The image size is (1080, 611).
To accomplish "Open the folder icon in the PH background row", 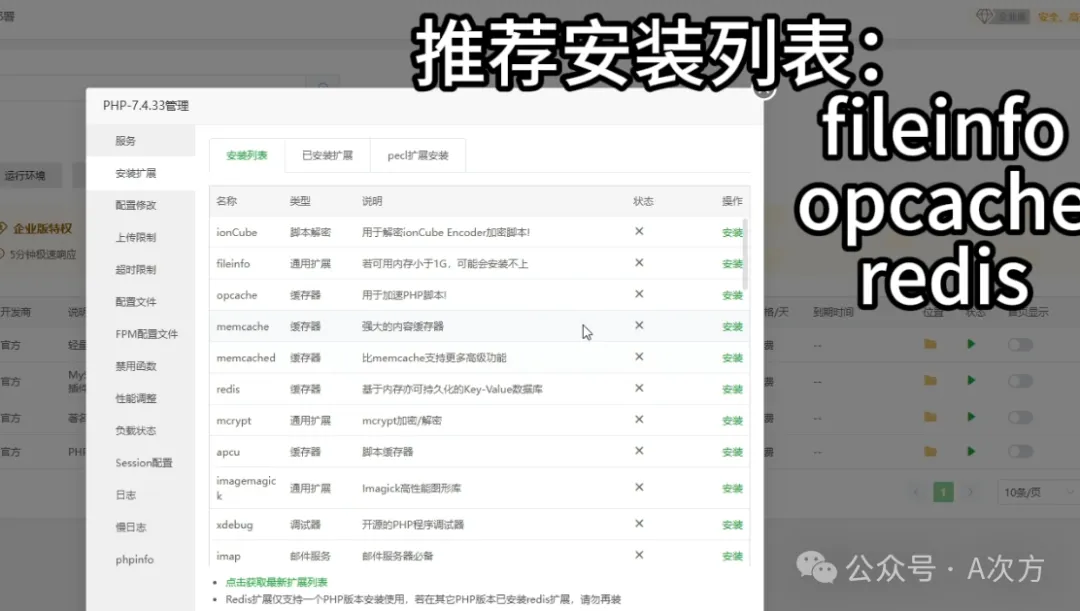I will [930, 452].
